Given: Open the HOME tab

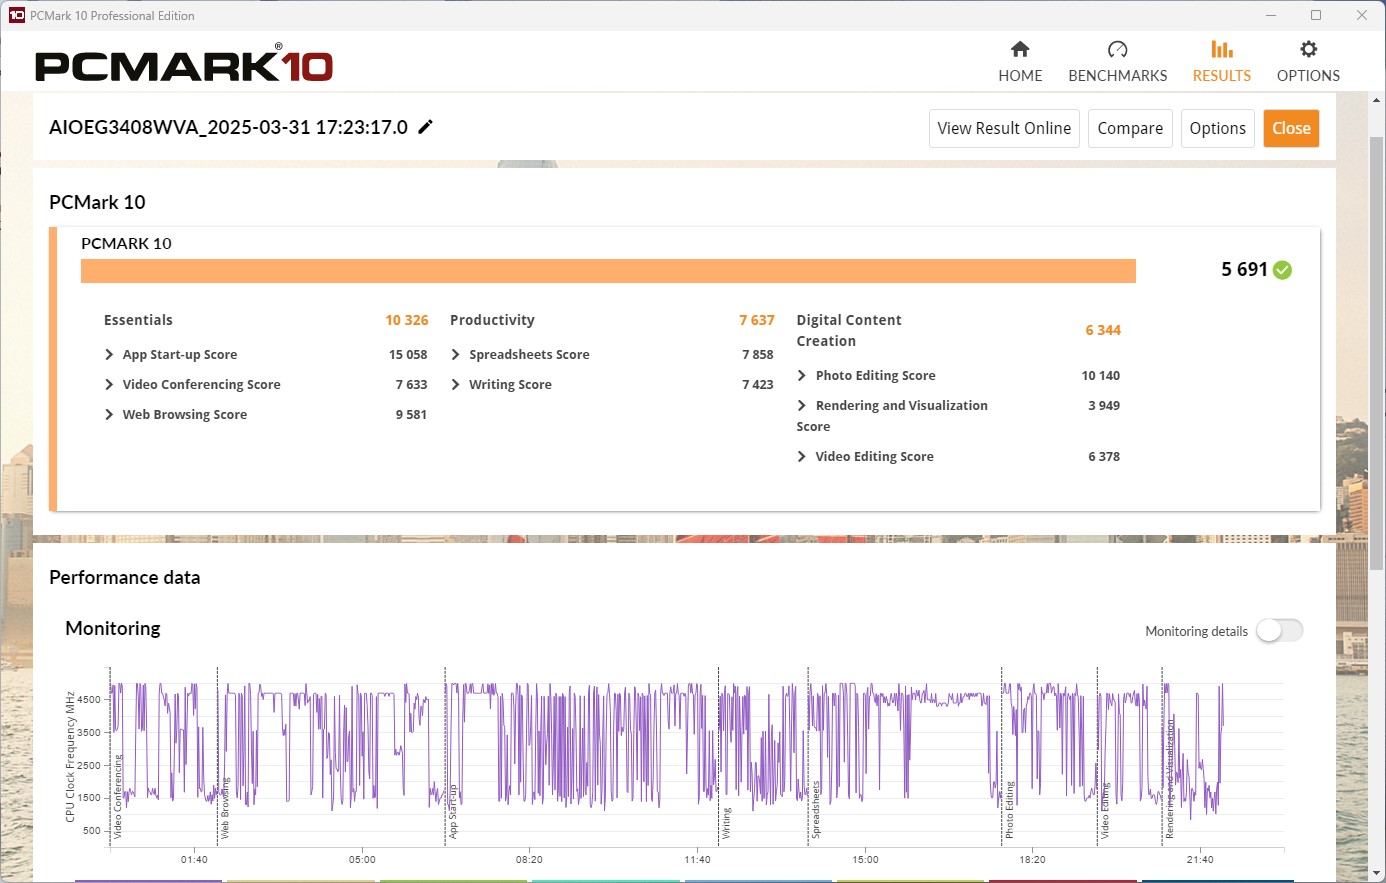Looking at the screenshot, I should pos(1020,61).
